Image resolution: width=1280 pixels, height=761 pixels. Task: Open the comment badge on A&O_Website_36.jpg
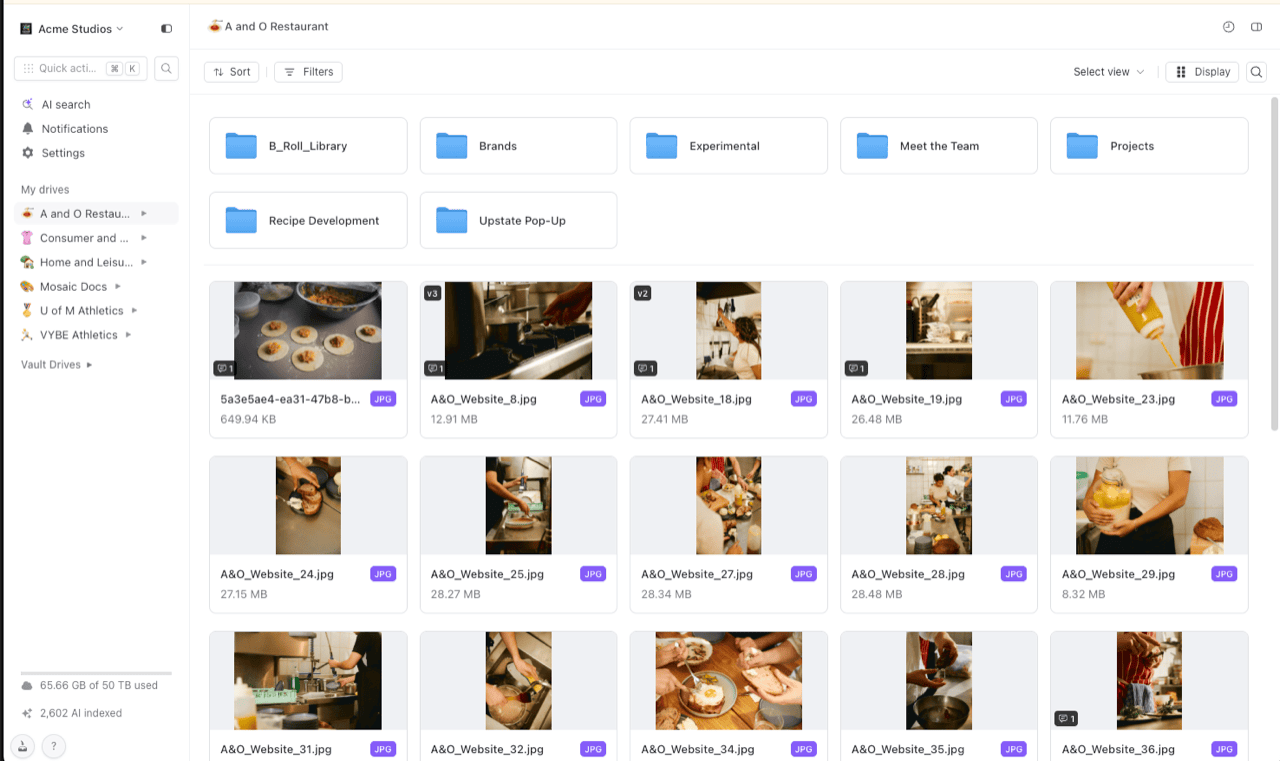(1066, 719)
